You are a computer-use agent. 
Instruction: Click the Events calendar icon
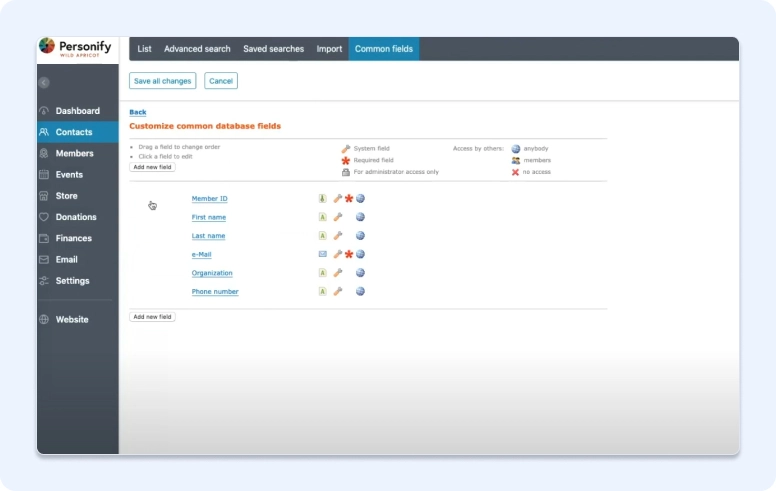(44, 175)
